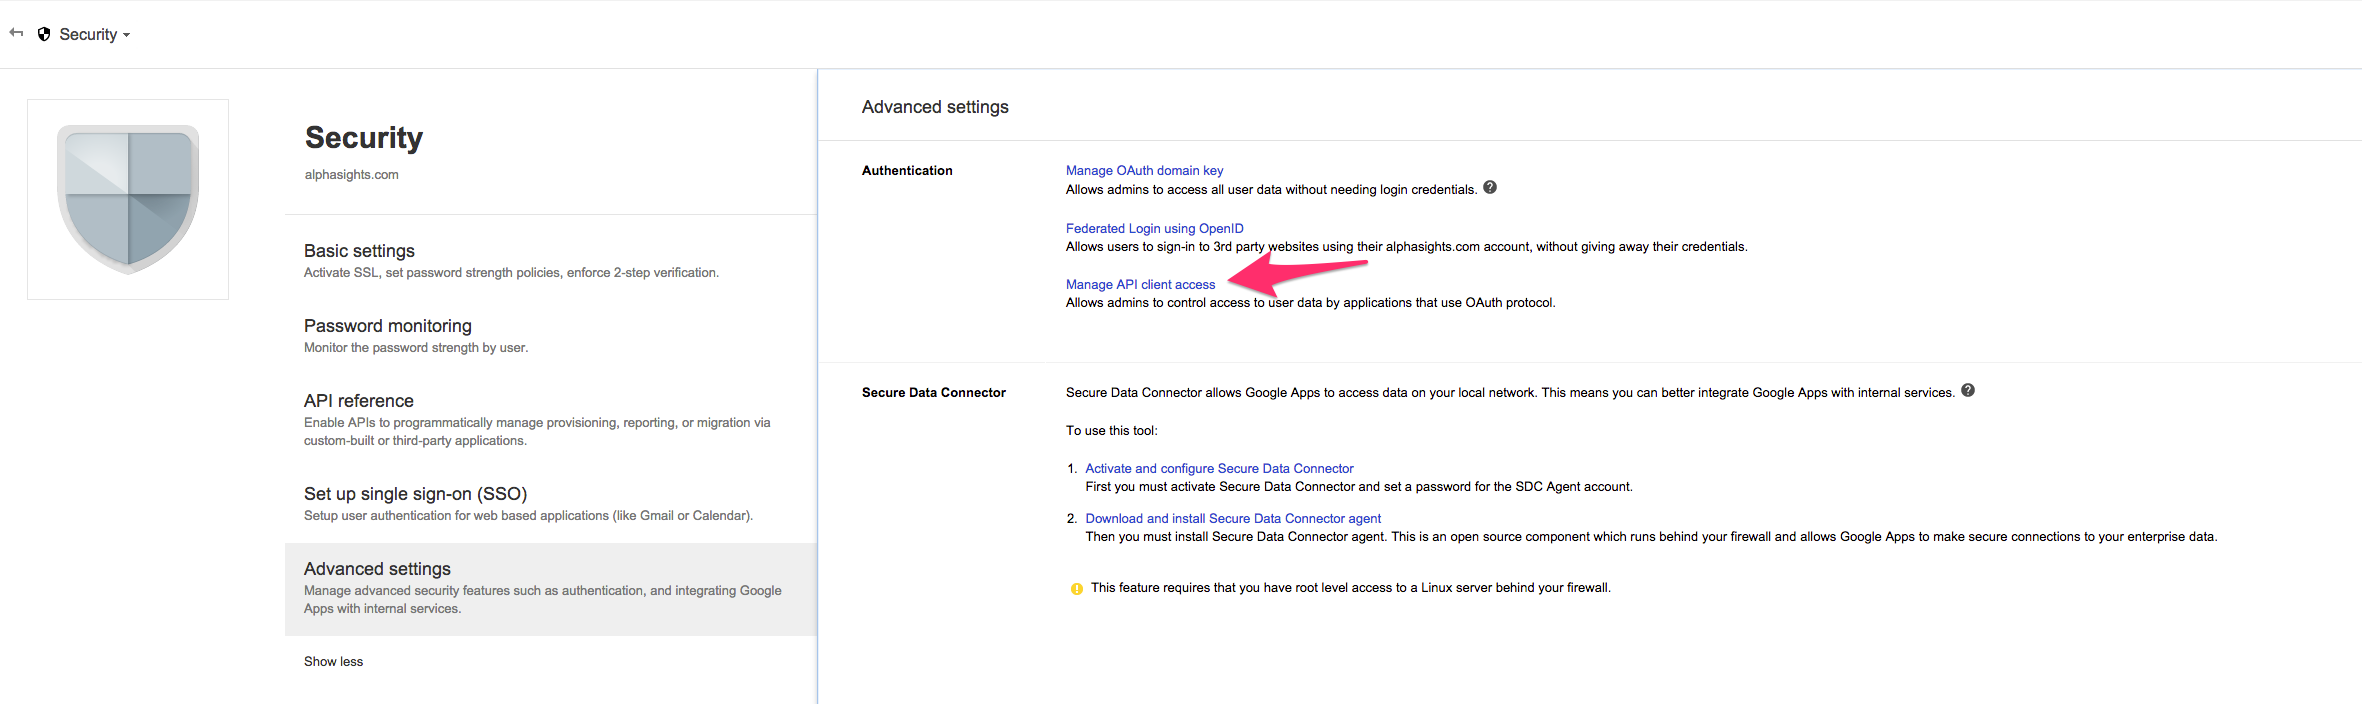Select Advanced settings section
The image size is (2362, 704).
[x=551, y=589]
